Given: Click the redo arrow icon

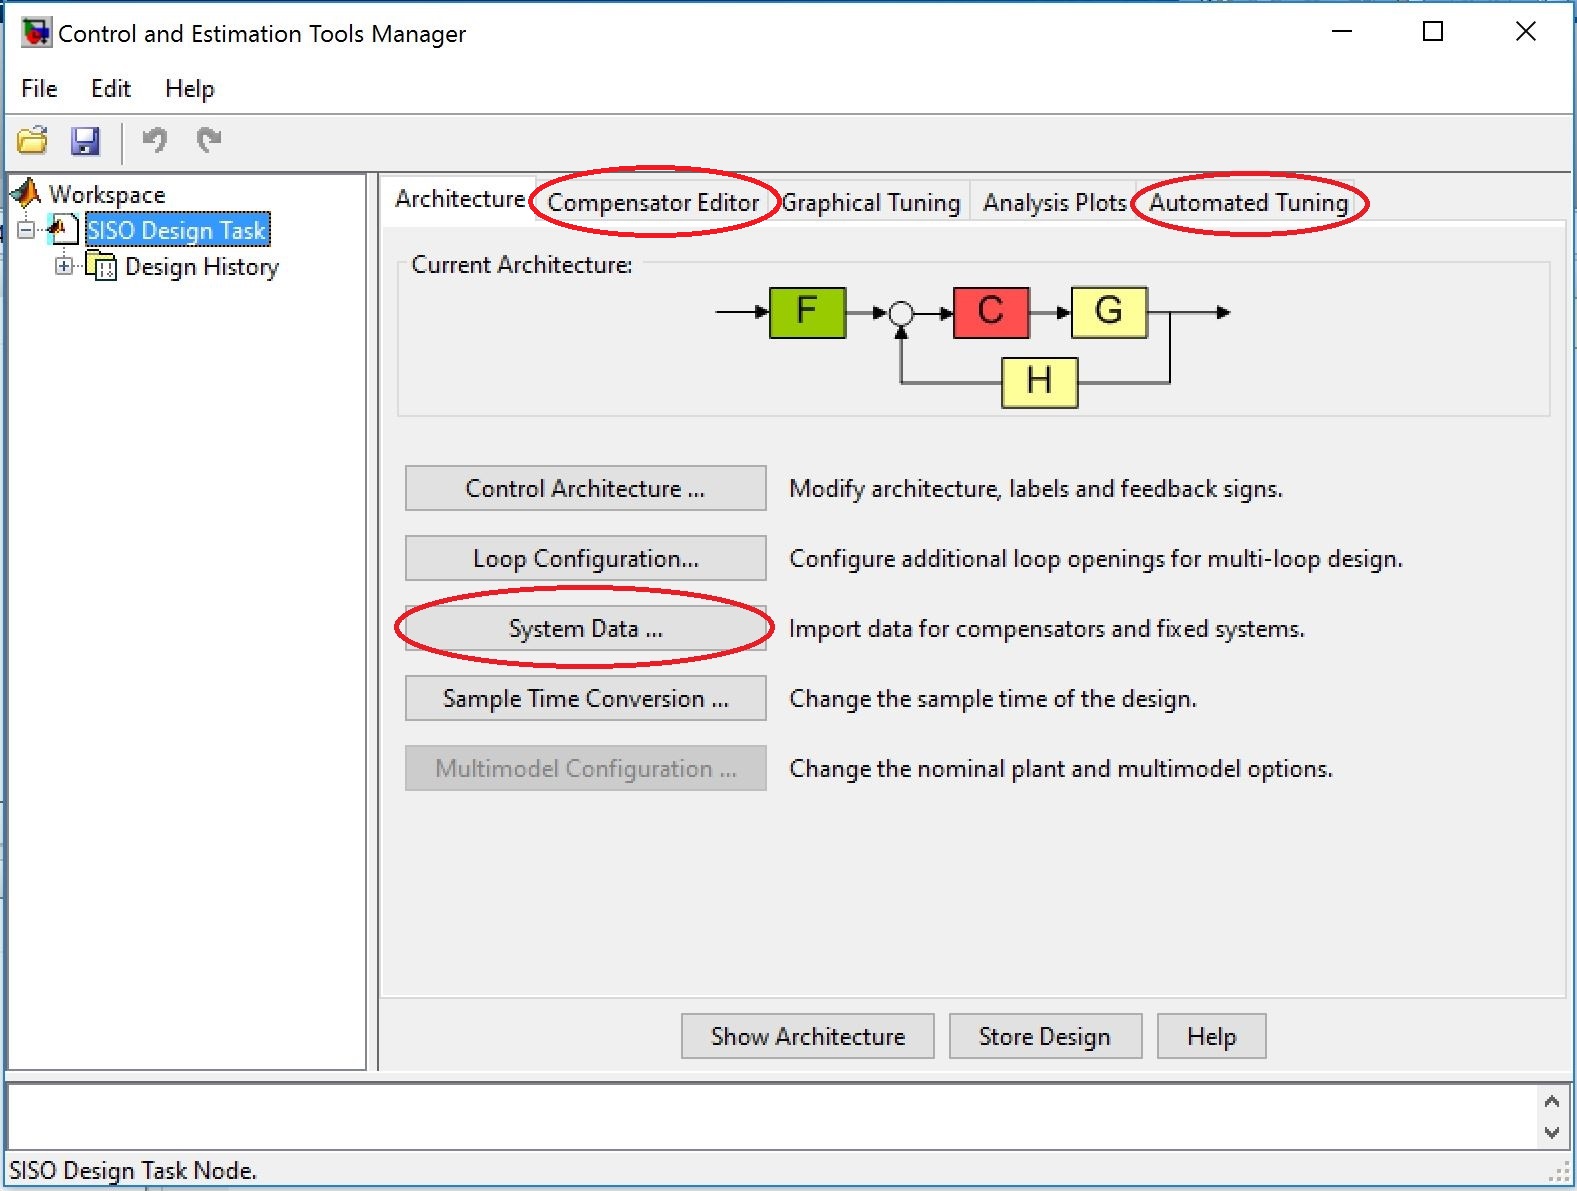Looking at the screenshot, I should click(x=208, y=140).
